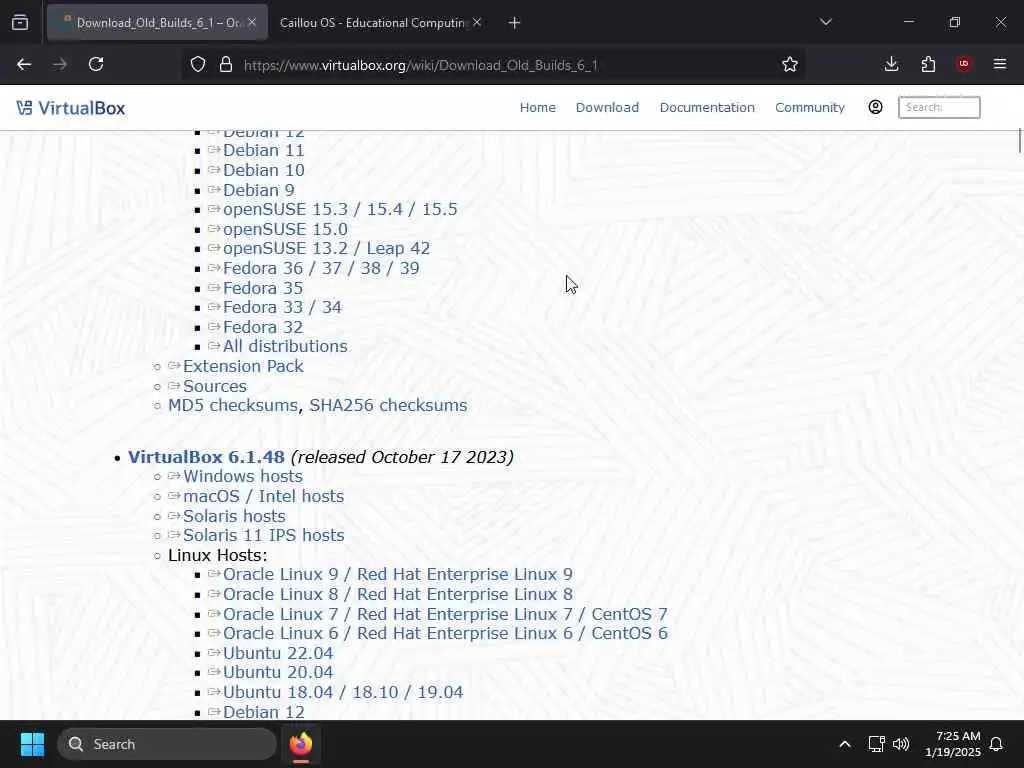Open the Community nav item

(810, 108)
